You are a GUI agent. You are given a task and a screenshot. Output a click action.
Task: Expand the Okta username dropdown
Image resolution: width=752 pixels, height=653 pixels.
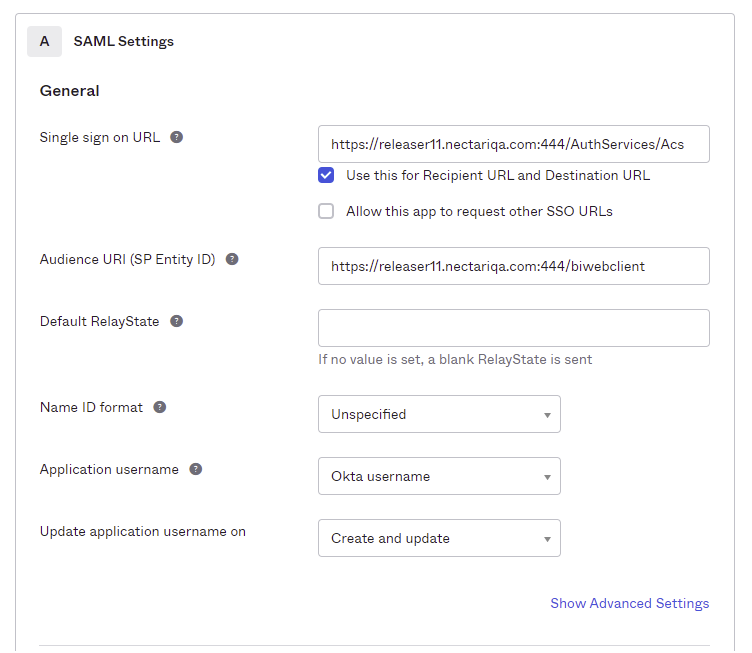(x=439, y=476)
